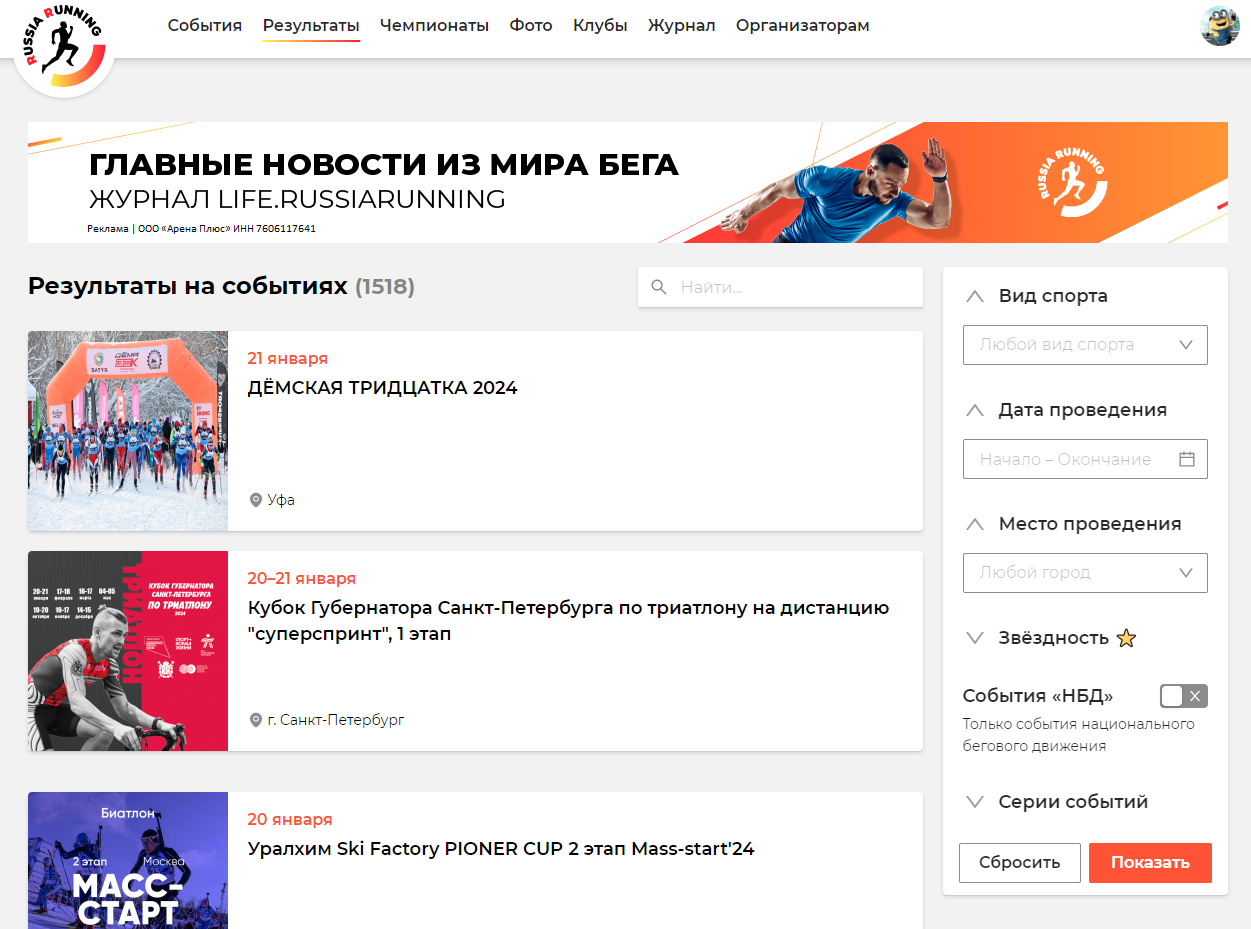
Task: Collapse the Место проведения section
Action: [975, 524]
